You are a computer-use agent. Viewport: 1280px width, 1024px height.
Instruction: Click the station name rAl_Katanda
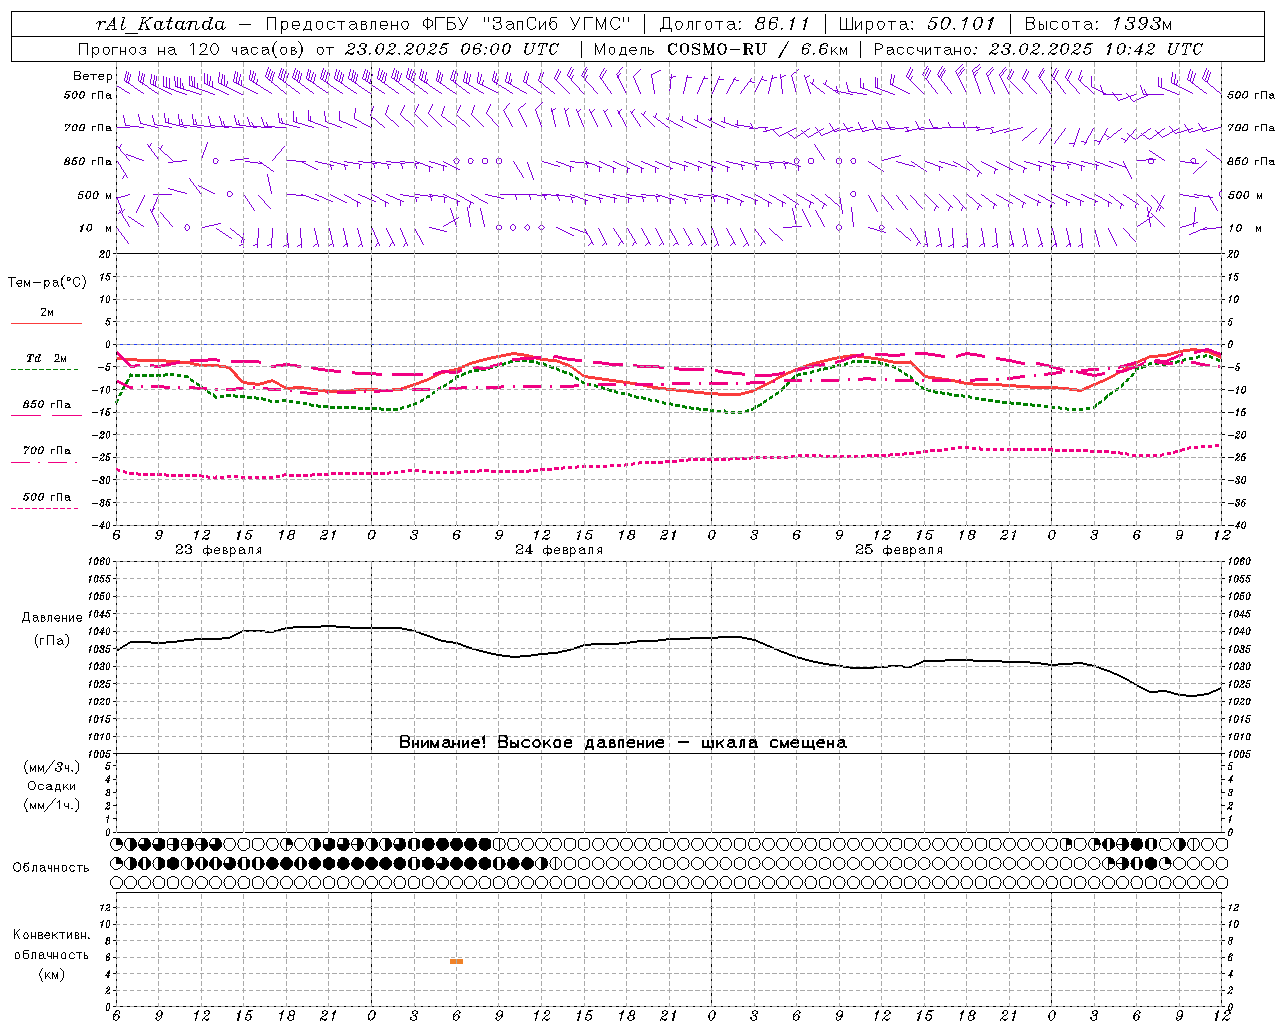click(161, 24)
